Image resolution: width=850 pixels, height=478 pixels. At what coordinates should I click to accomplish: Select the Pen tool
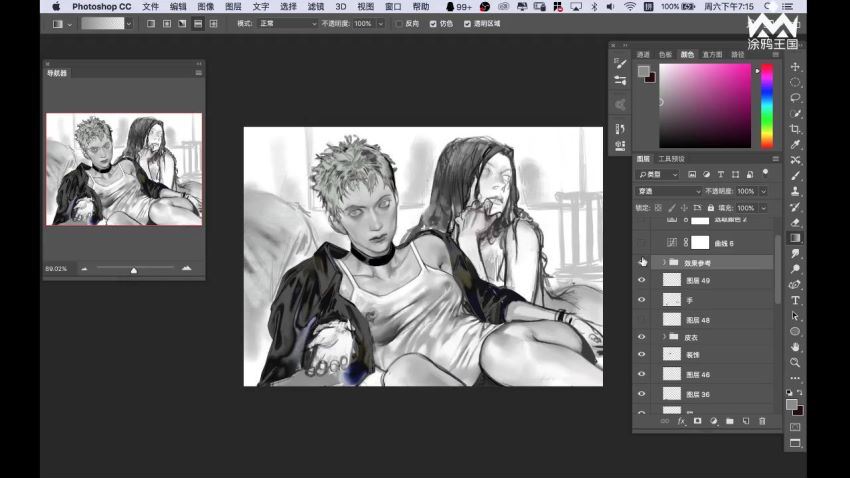coord(795,285)
